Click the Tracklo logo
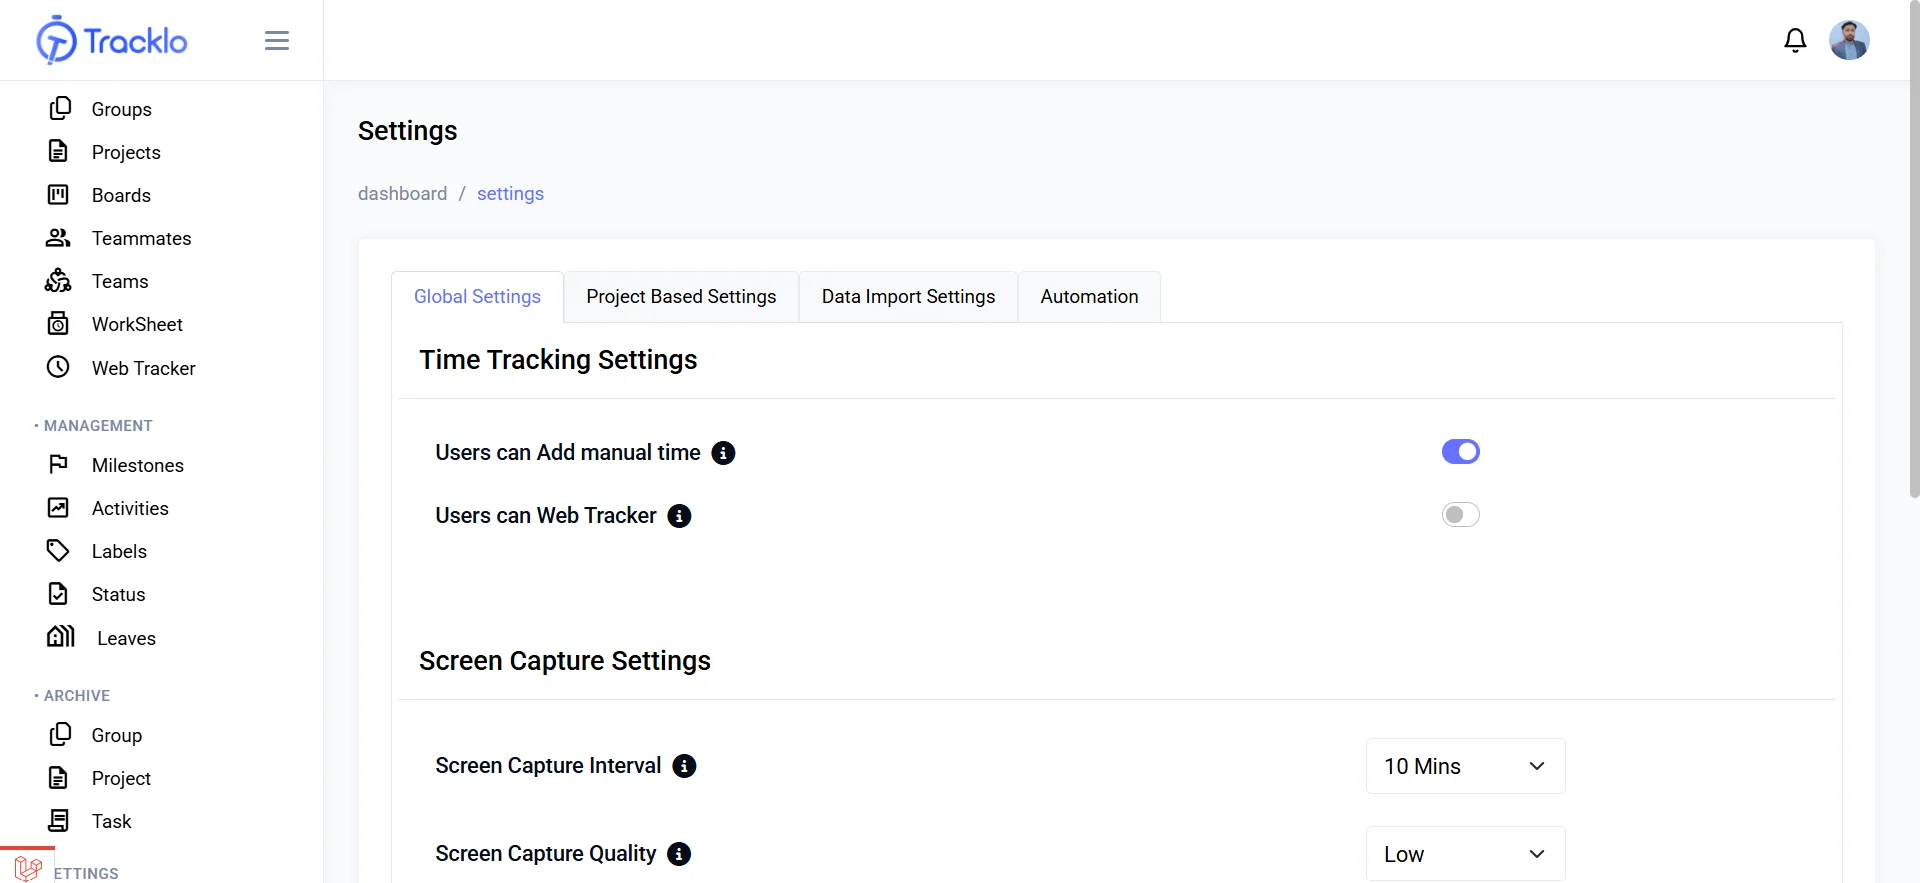Image resolution: width=1920 pixels, height=883 pixels. tap(112, 40)
